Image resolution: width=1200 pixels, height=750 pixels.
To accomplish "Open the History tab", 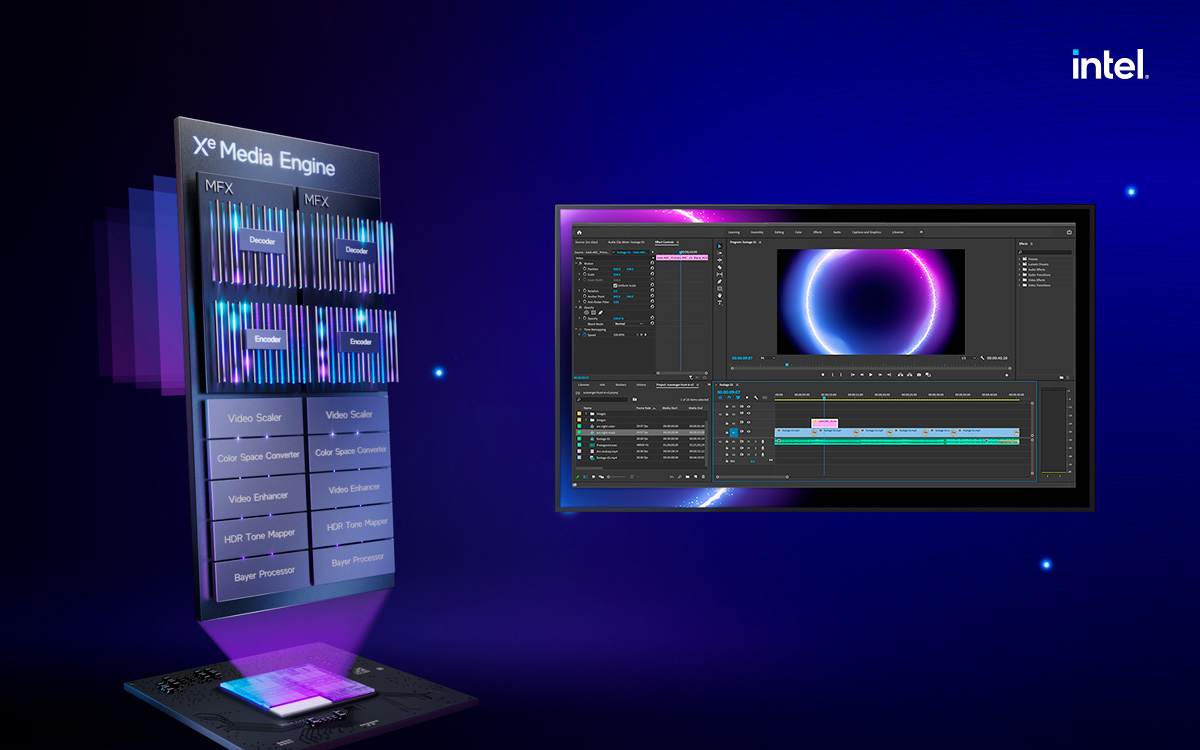I will click(x=641, y=385).
